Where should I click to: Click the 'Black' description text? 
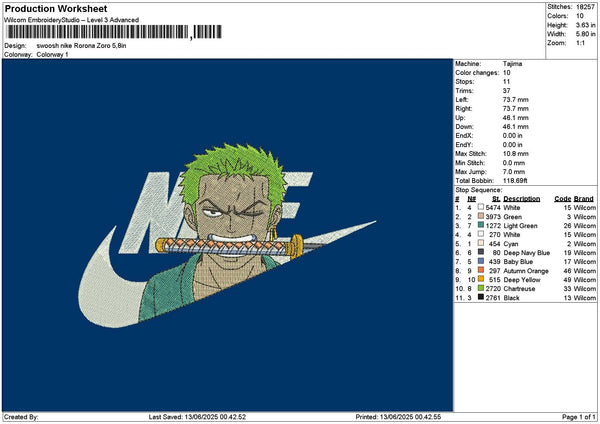(511, 298)
